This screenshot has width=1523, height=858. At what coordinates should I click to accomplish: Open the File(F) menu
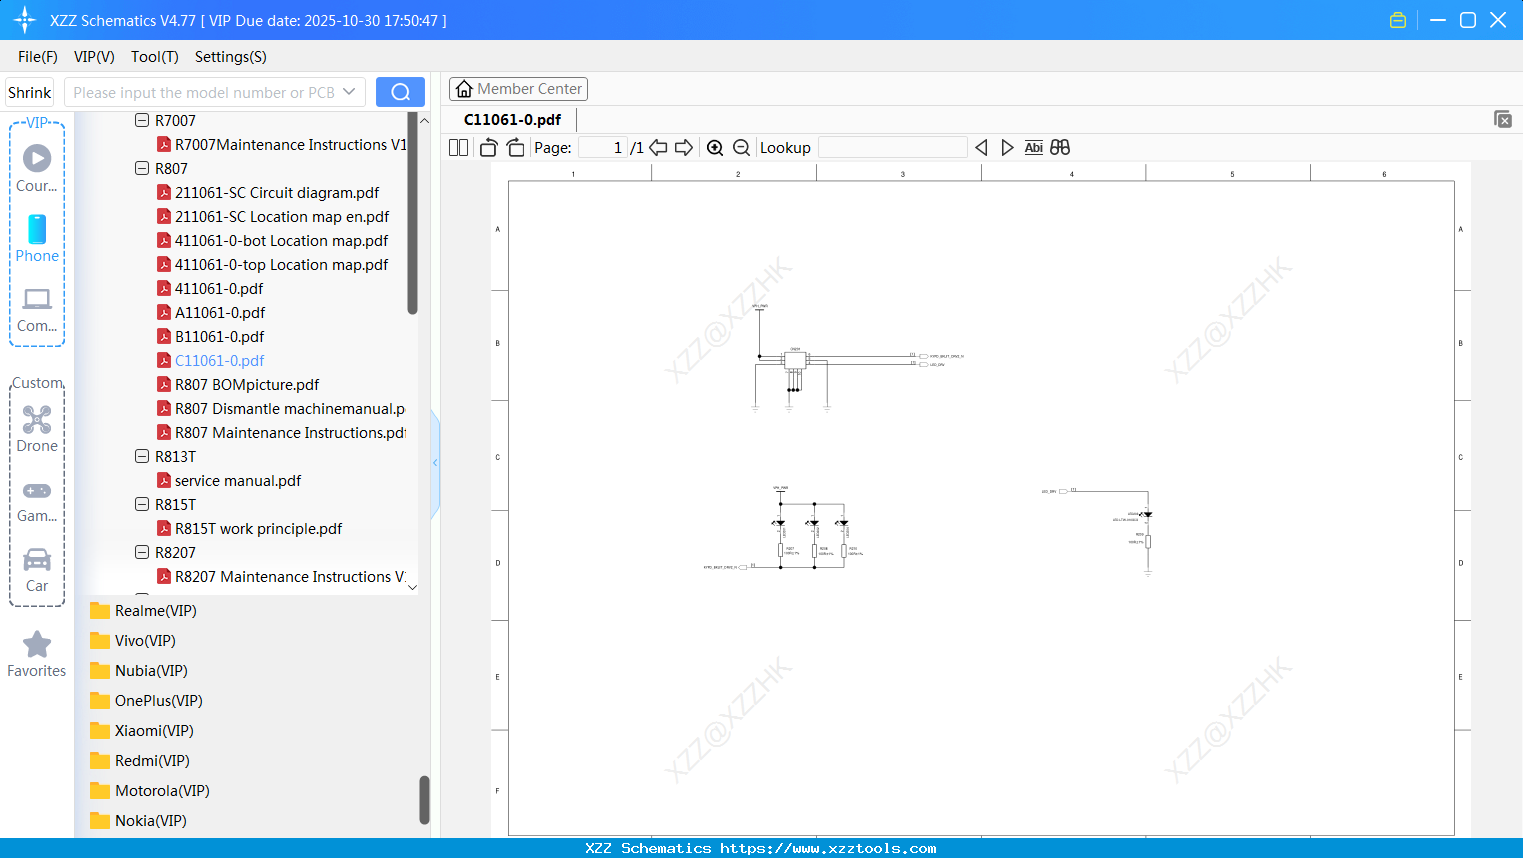38,57
